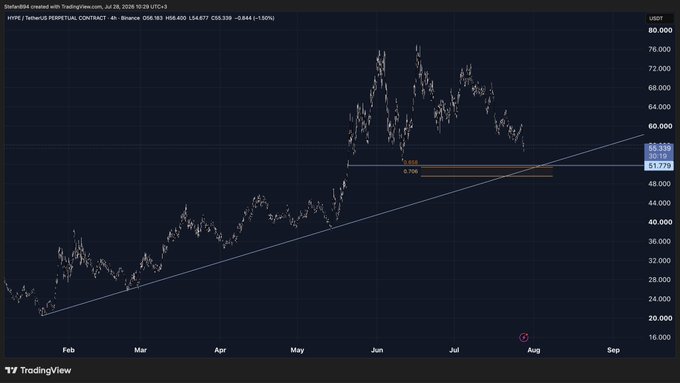Screen dimensions: 680x383
Task: Click the Jul label on time axis
Action: pos(454,350)
